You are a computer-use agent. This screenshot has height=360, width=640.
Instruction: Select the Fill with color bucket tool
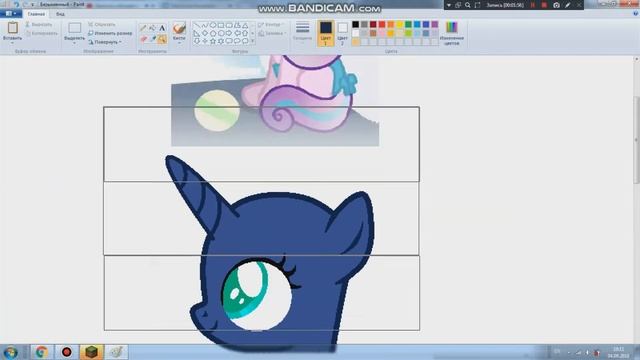coord(152,28)
